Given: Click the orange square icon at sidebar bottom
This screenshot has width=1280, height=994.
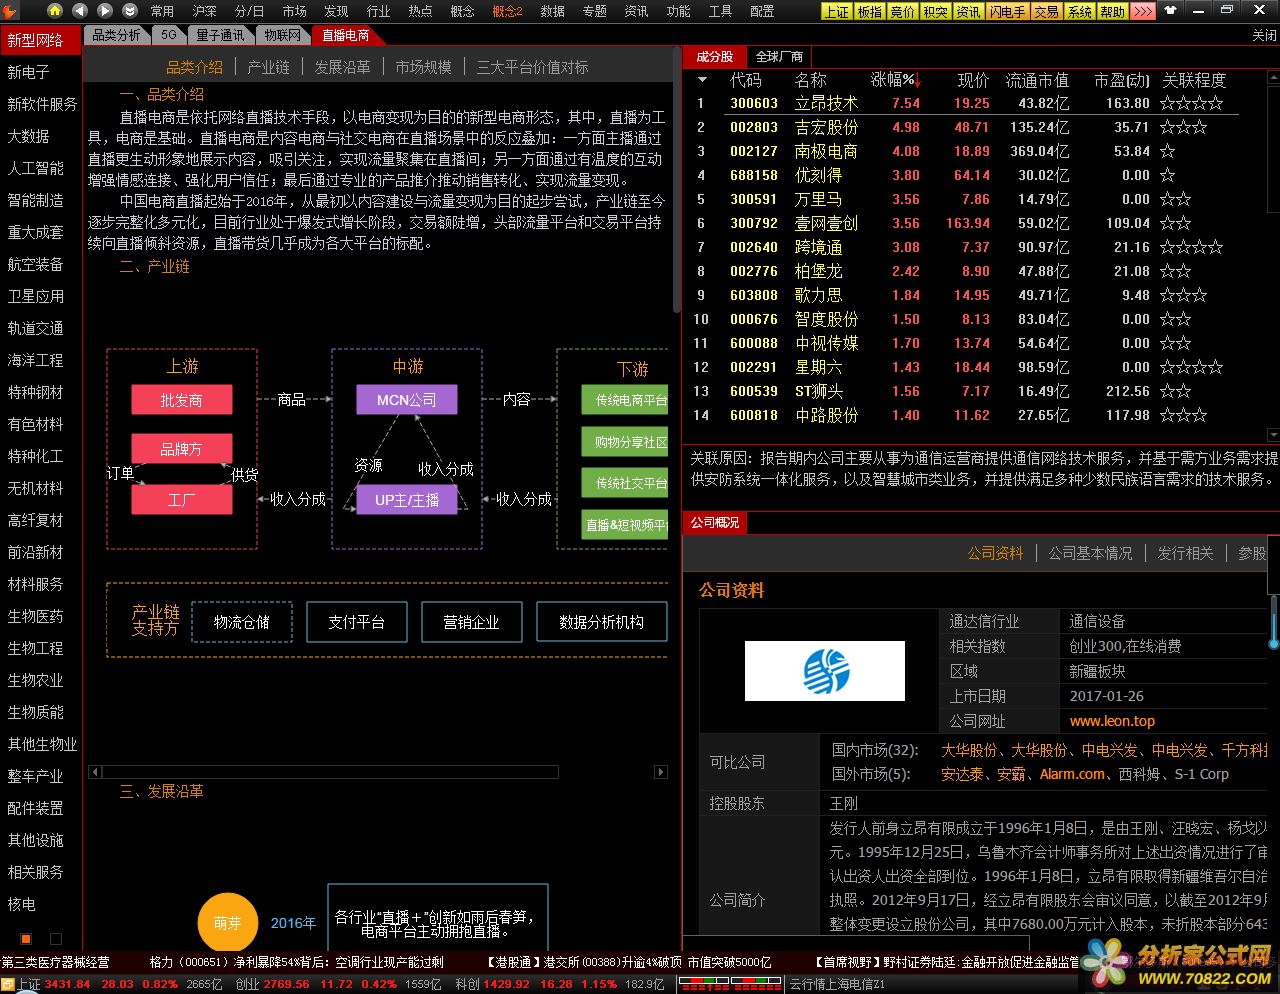Looking at the screenshot, I should pos(26,939).
